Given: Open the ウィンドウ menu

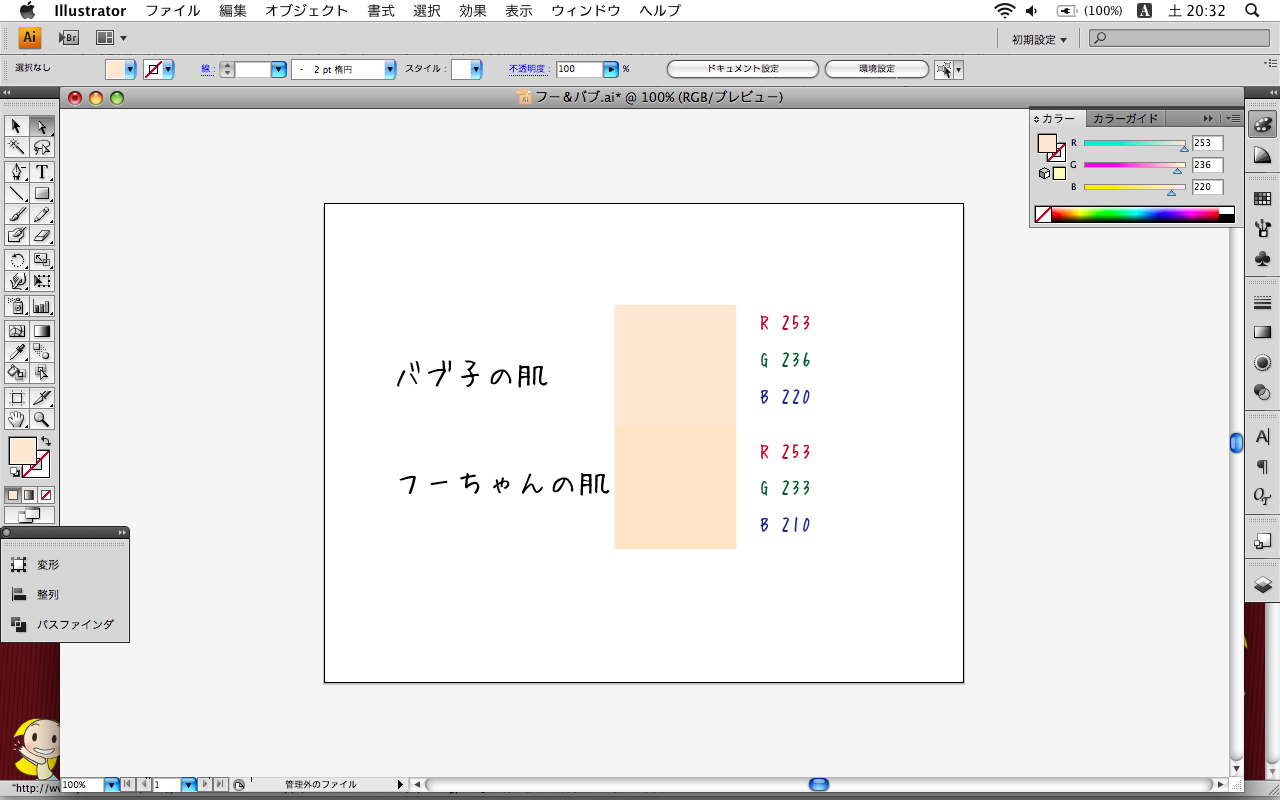Looking at the screenshot, I should [x=586, y=11].
